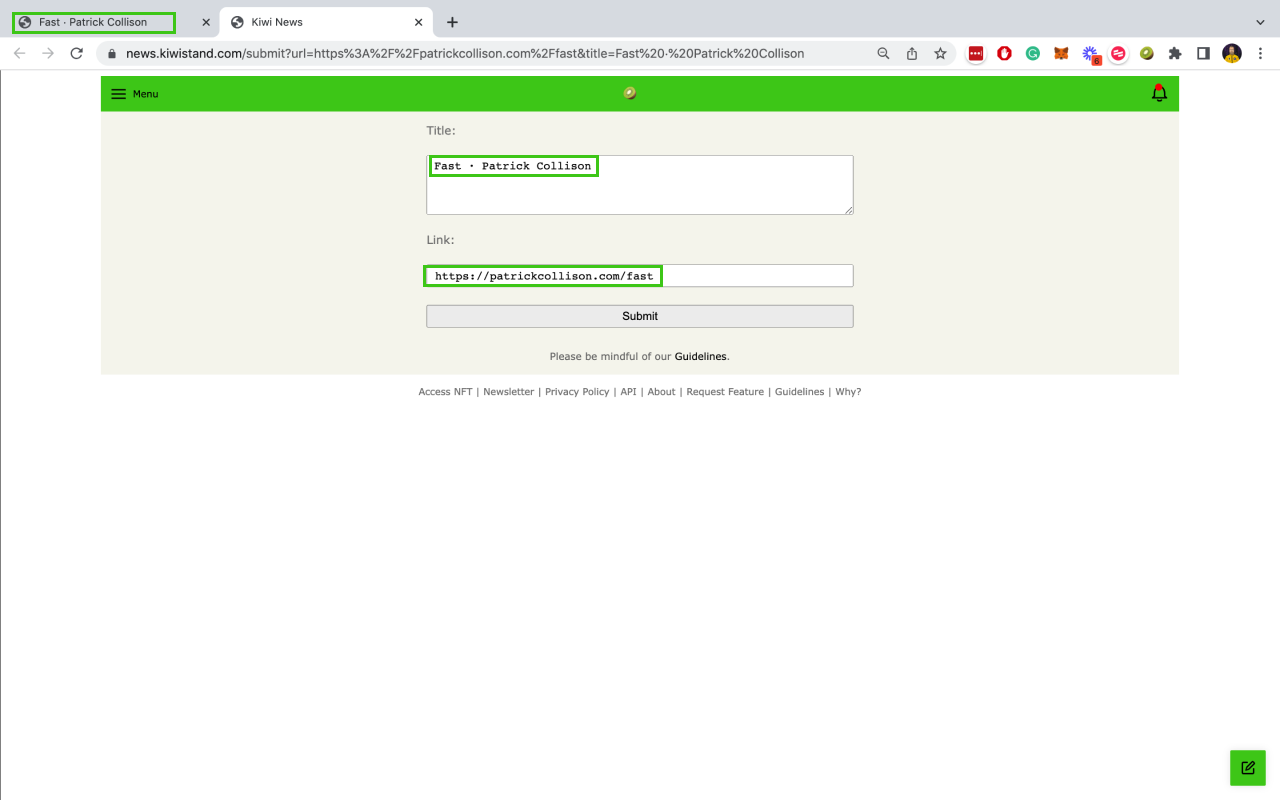Reload the page

(x=77, y=53)
